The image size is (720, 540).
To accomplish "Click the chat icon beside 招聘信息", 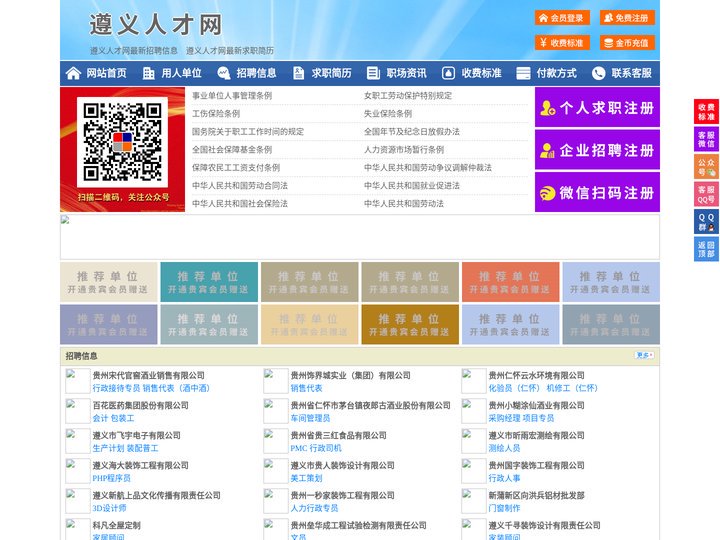I will pyautogui.click(x=223, y=73).
